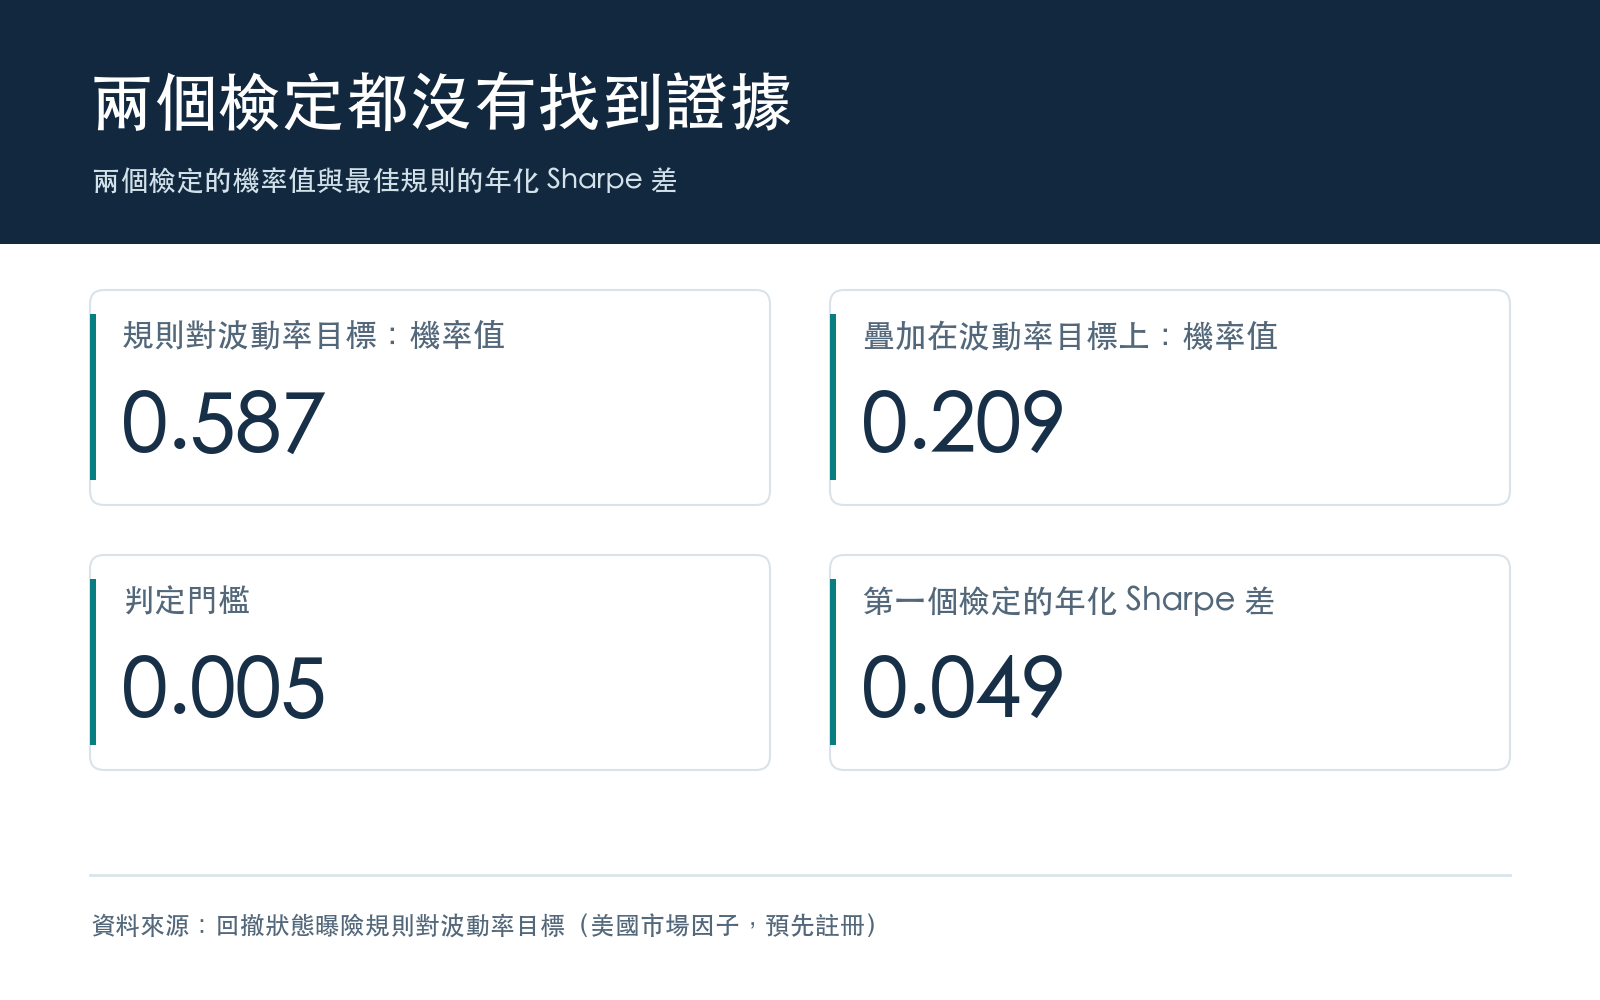1600x1000 pixels.
Task: Click the 資料來源 footnote text
Action: (485, 925)
